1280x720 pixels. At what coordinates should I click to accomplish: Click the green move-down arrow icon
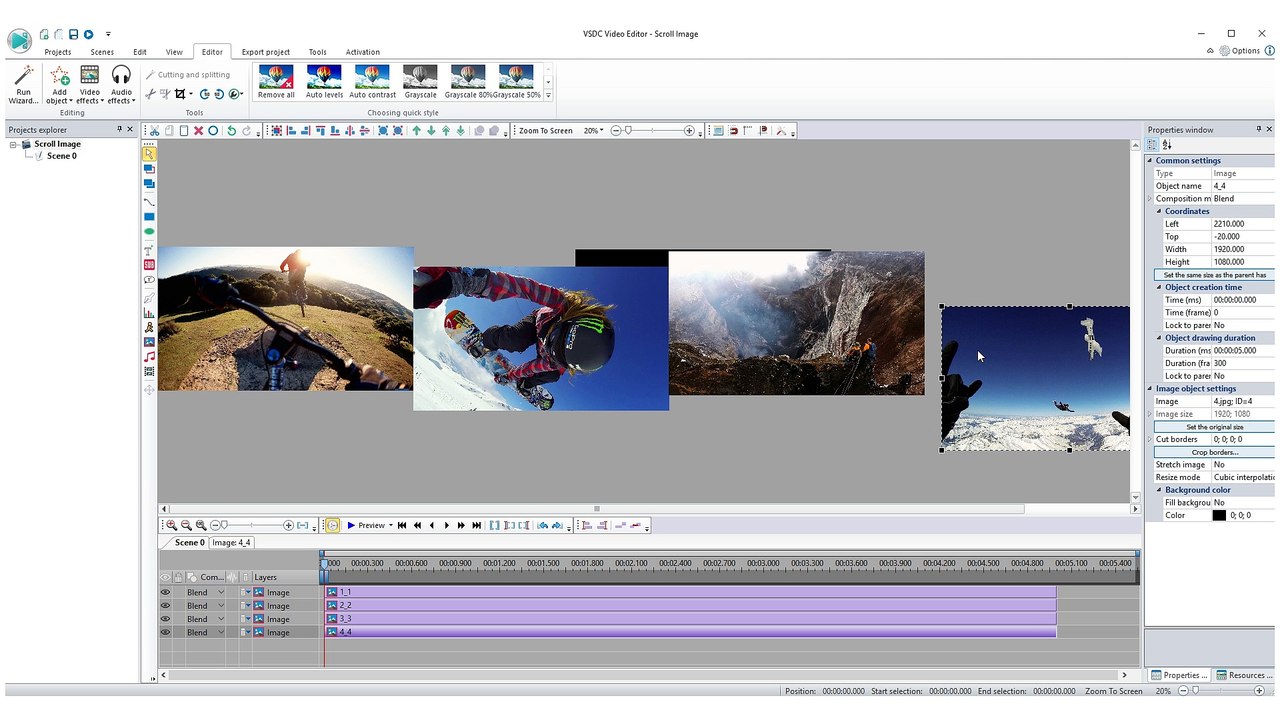432,131
